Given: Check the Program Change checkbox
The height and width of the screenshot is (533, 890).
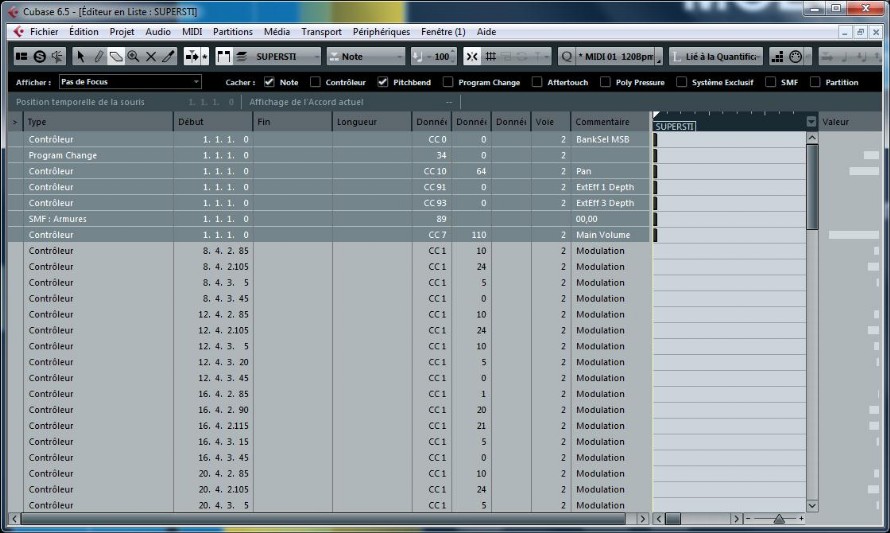Looking at the screenshot, I should [448, 82].
